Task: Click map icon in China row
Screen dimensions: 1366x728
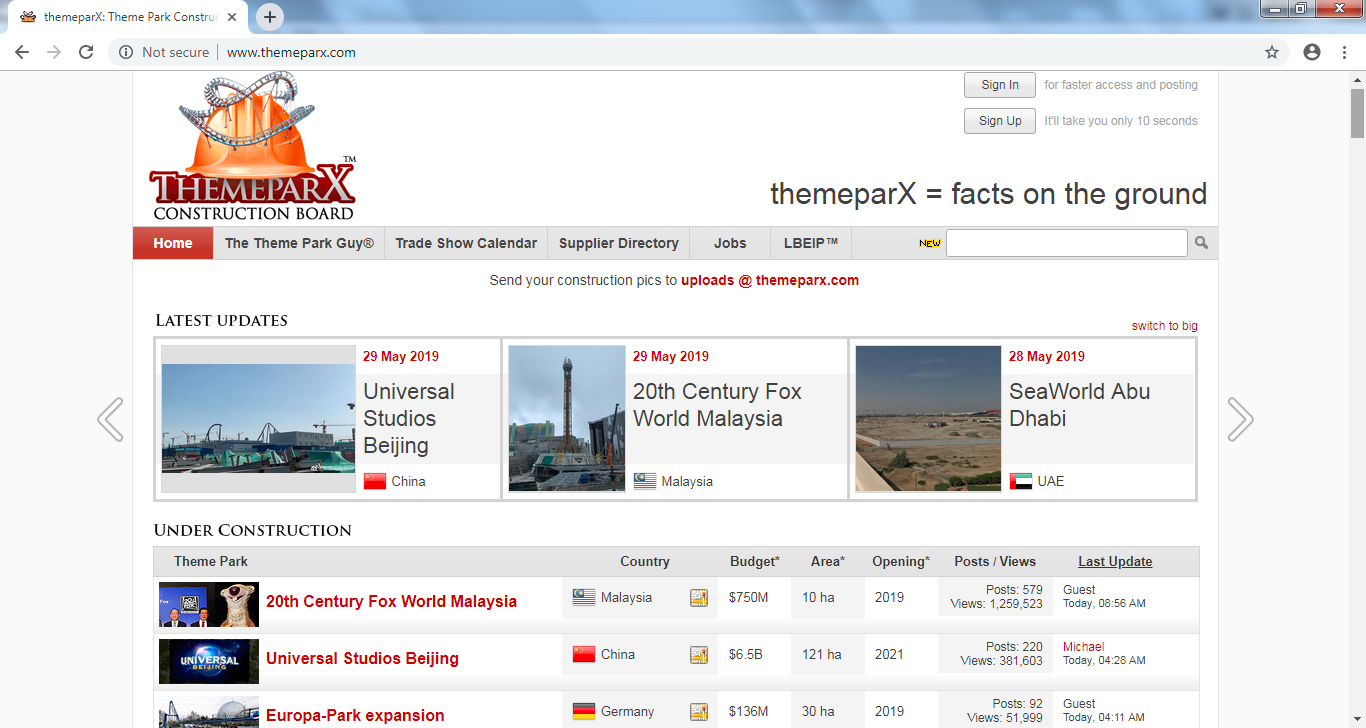Action: (x=699, y=655)
